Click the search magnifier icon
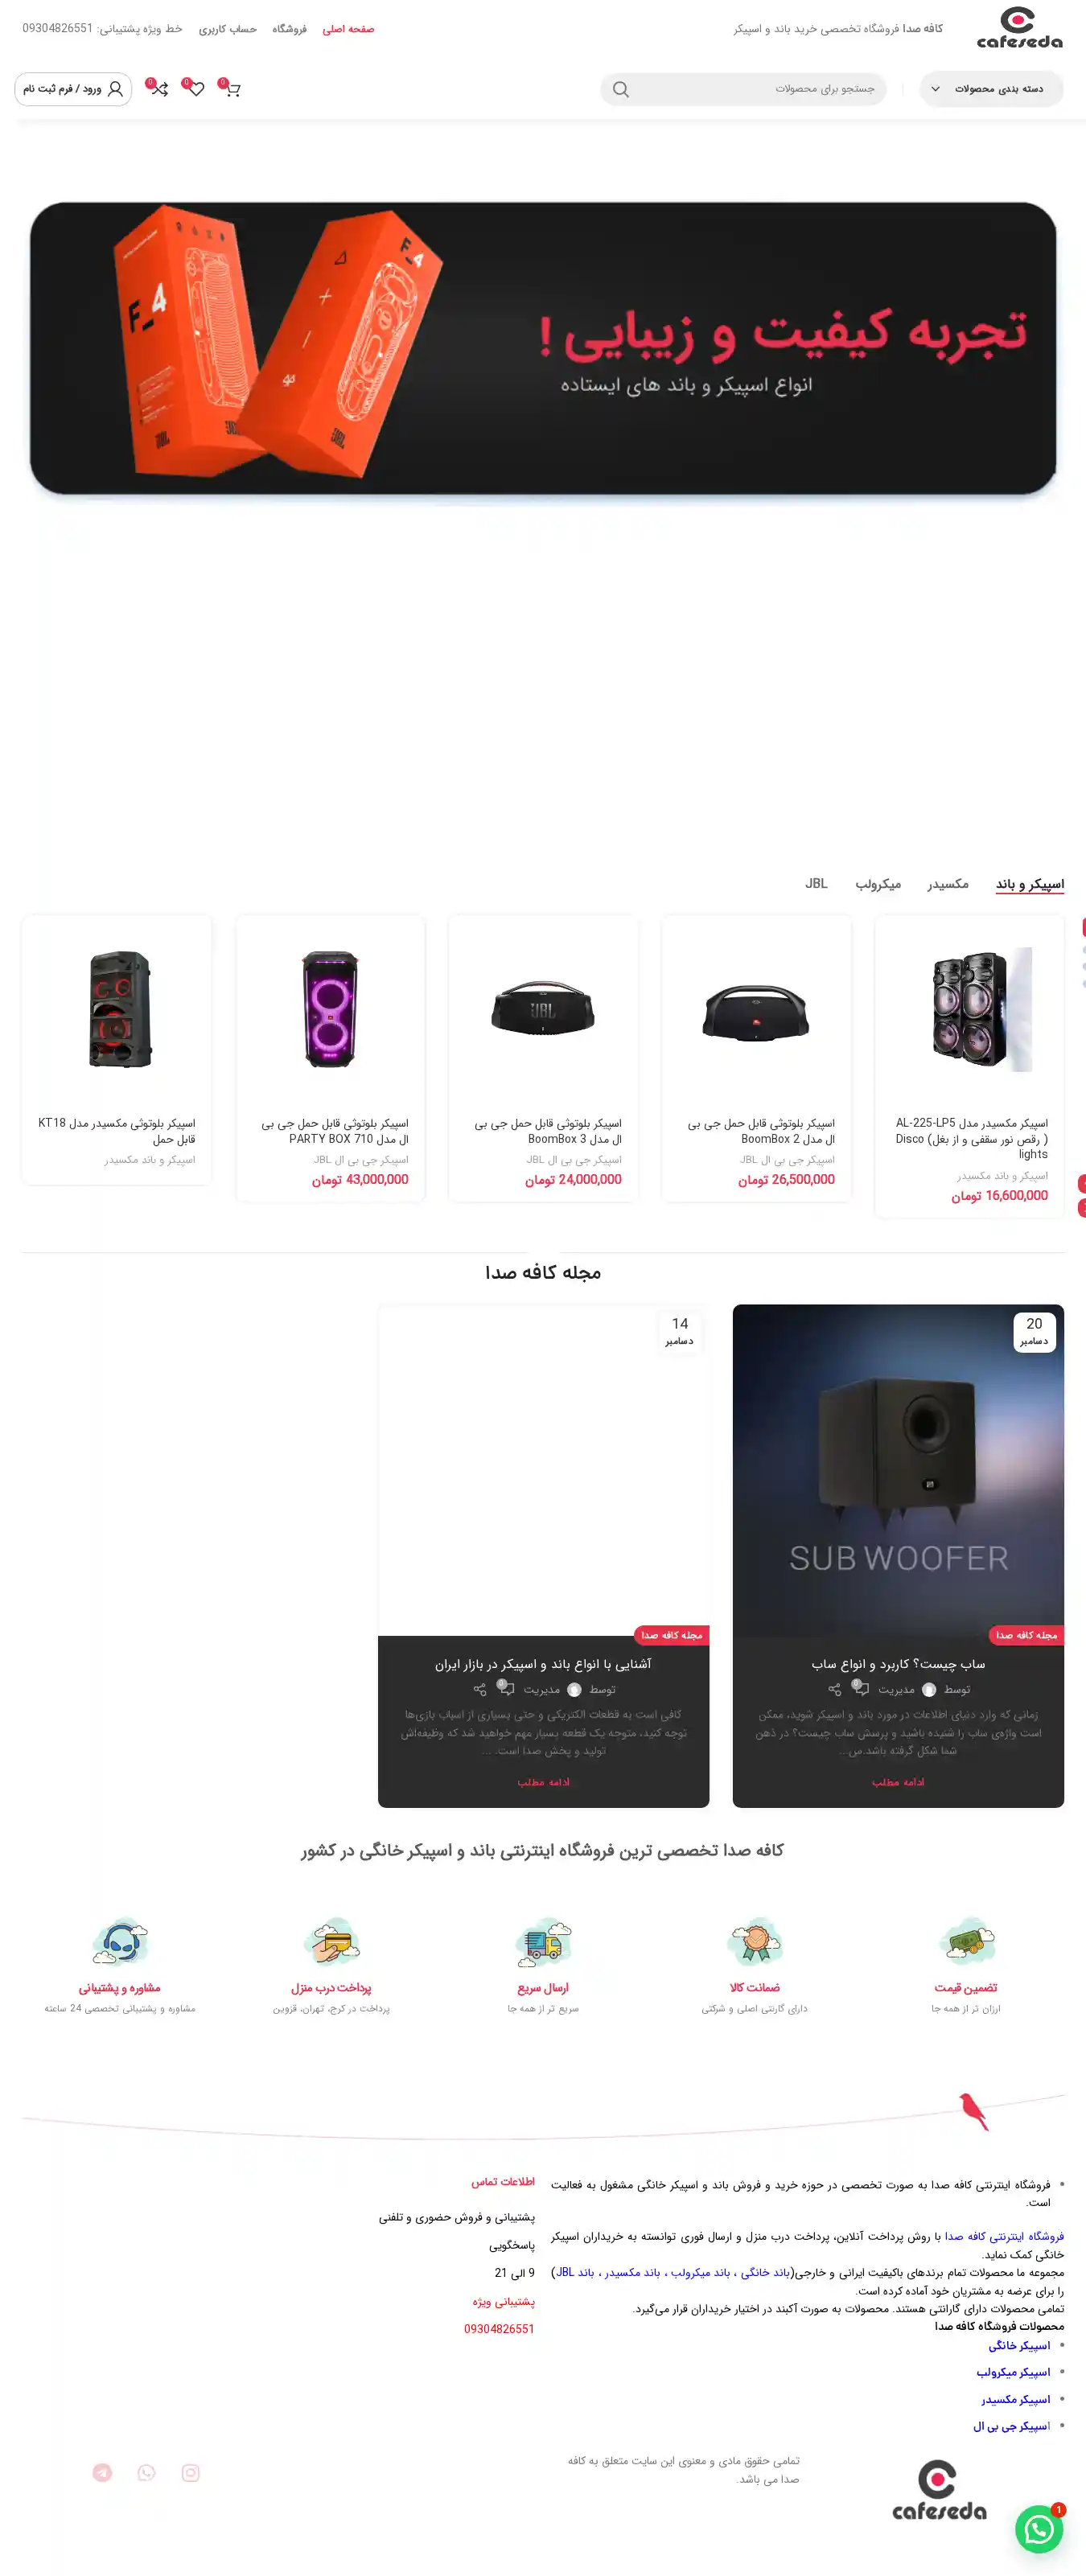This screenshot has height=2576, width=1086. 621,90
